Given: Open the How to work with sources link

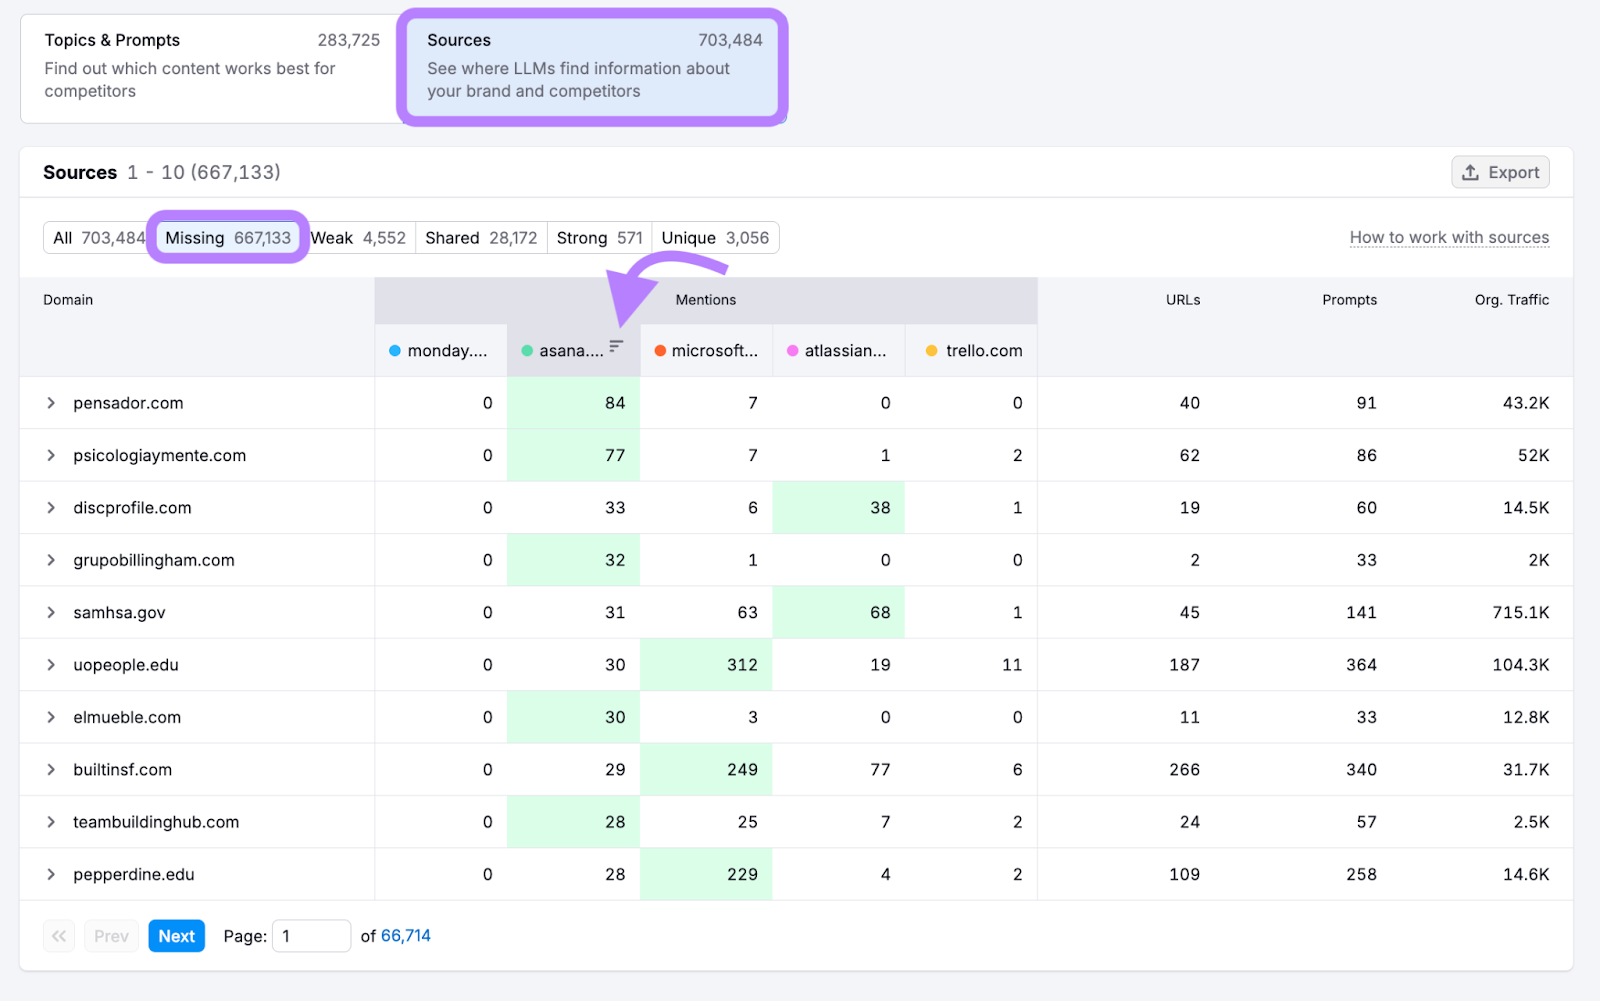Looking at the screenshot, I should [1448, 237].
